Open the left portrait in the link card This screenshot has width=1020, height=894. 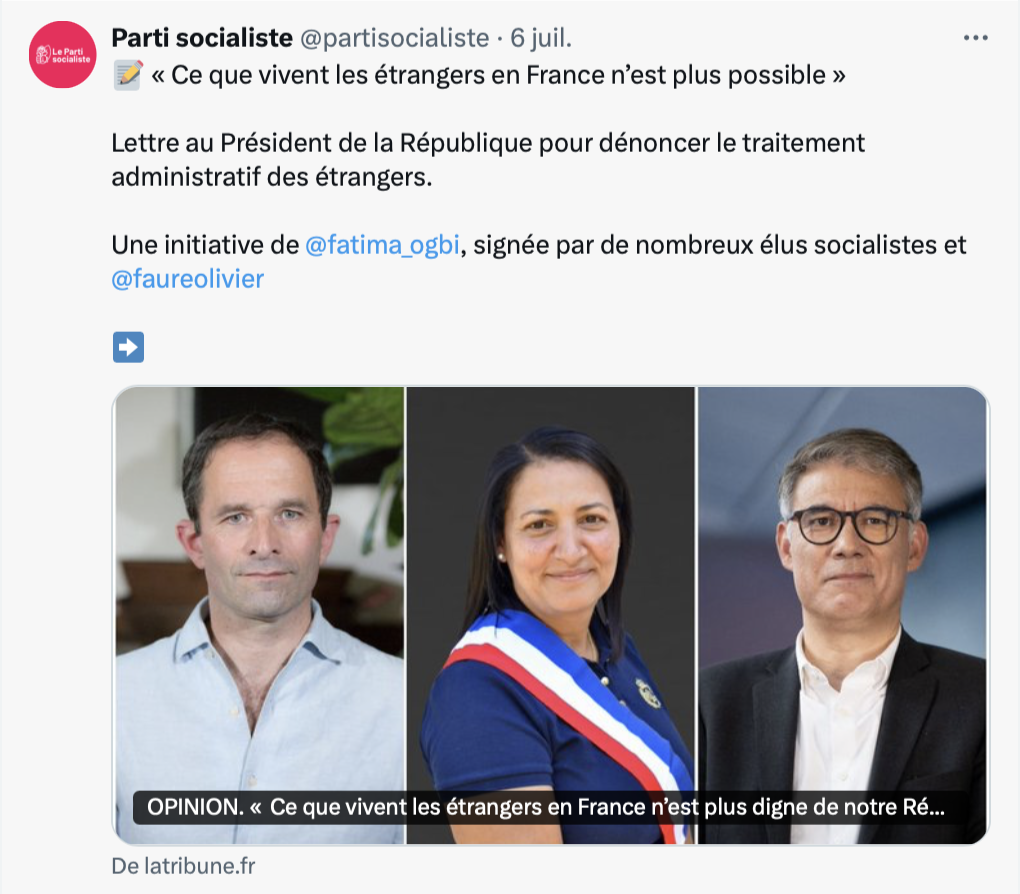click(x=260, y=615)
